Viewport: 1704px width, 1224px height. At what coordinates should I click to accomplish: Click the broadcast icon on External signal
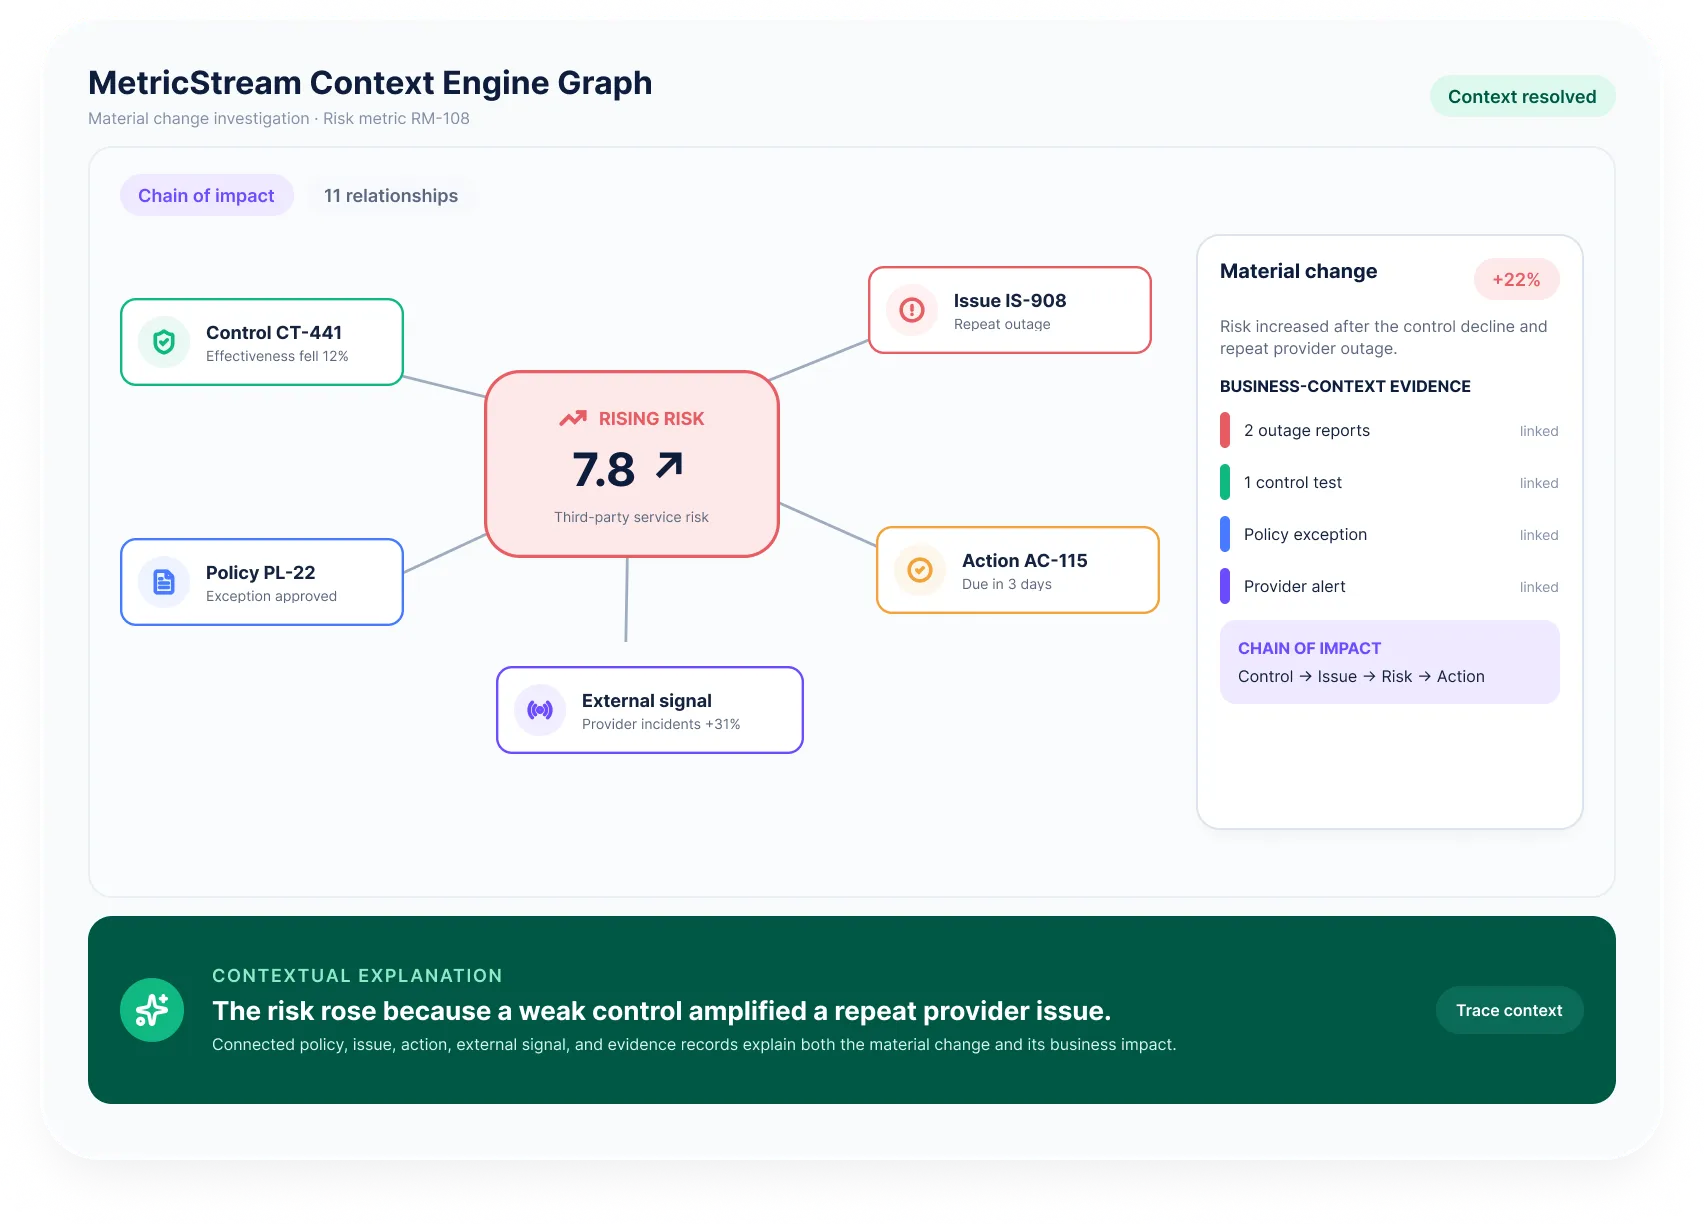pyautogui.click(x=540, y=710)
